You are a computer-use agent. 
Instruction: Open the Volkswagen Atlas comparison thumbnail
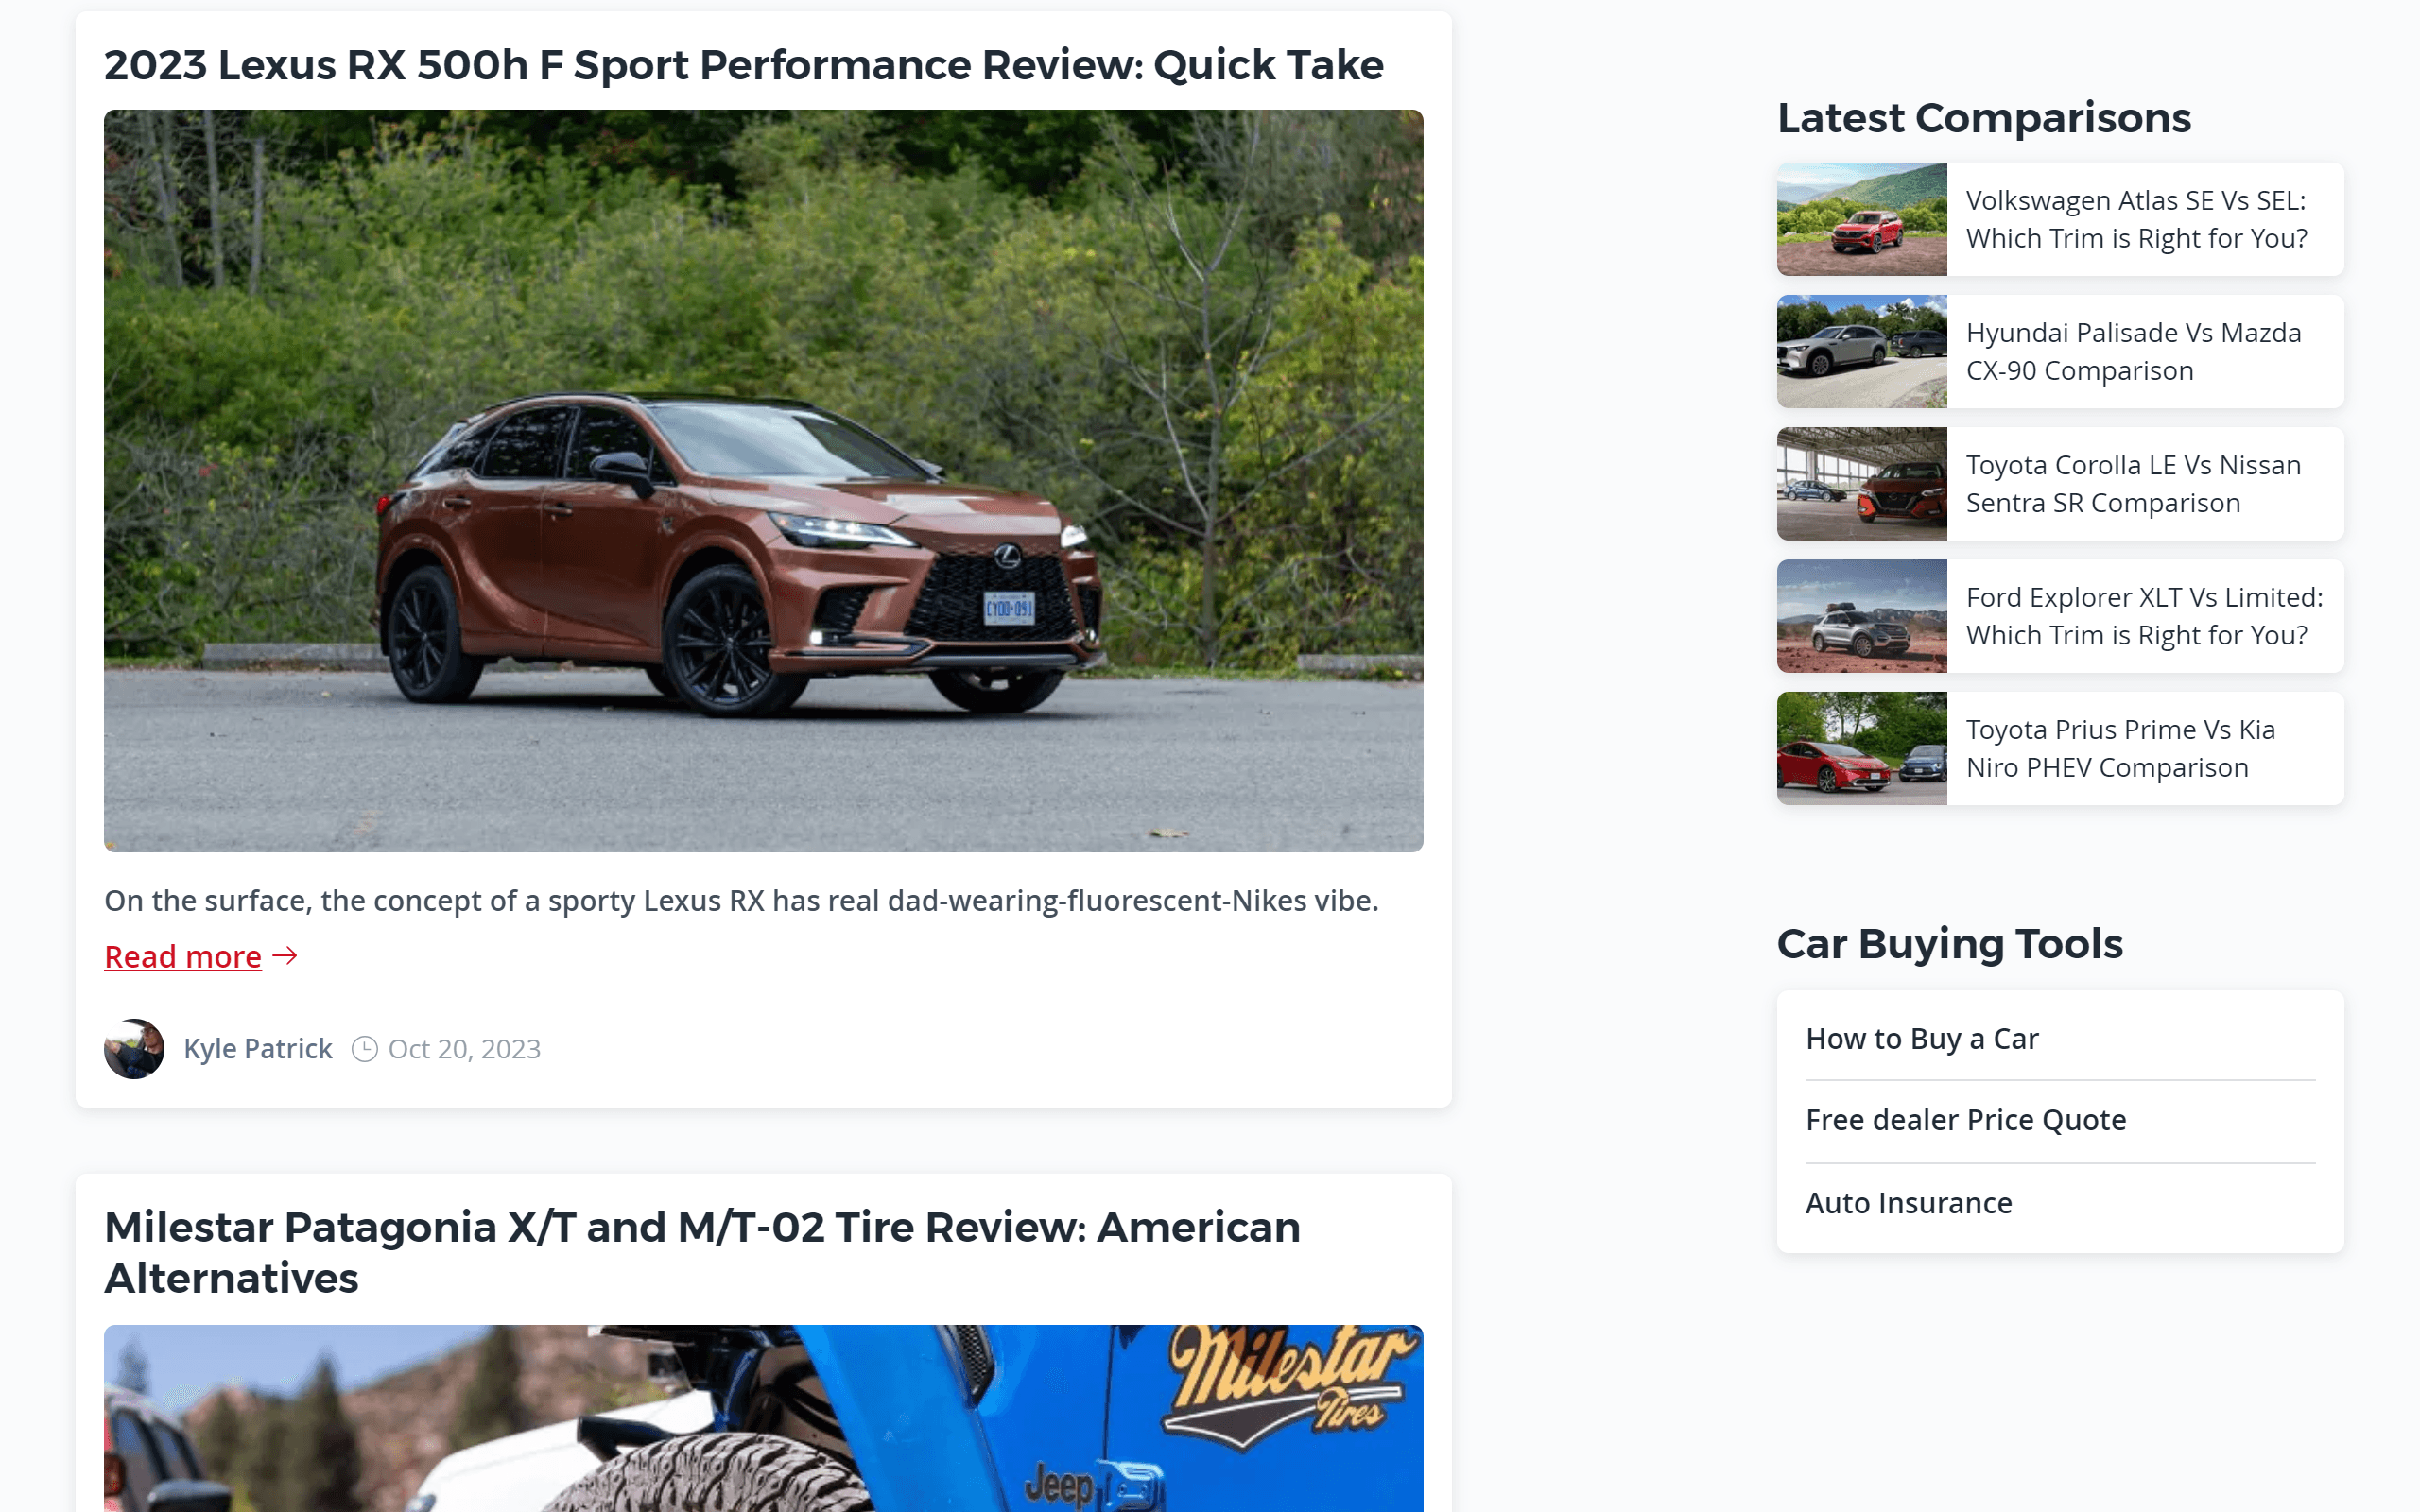point(1862,219)
